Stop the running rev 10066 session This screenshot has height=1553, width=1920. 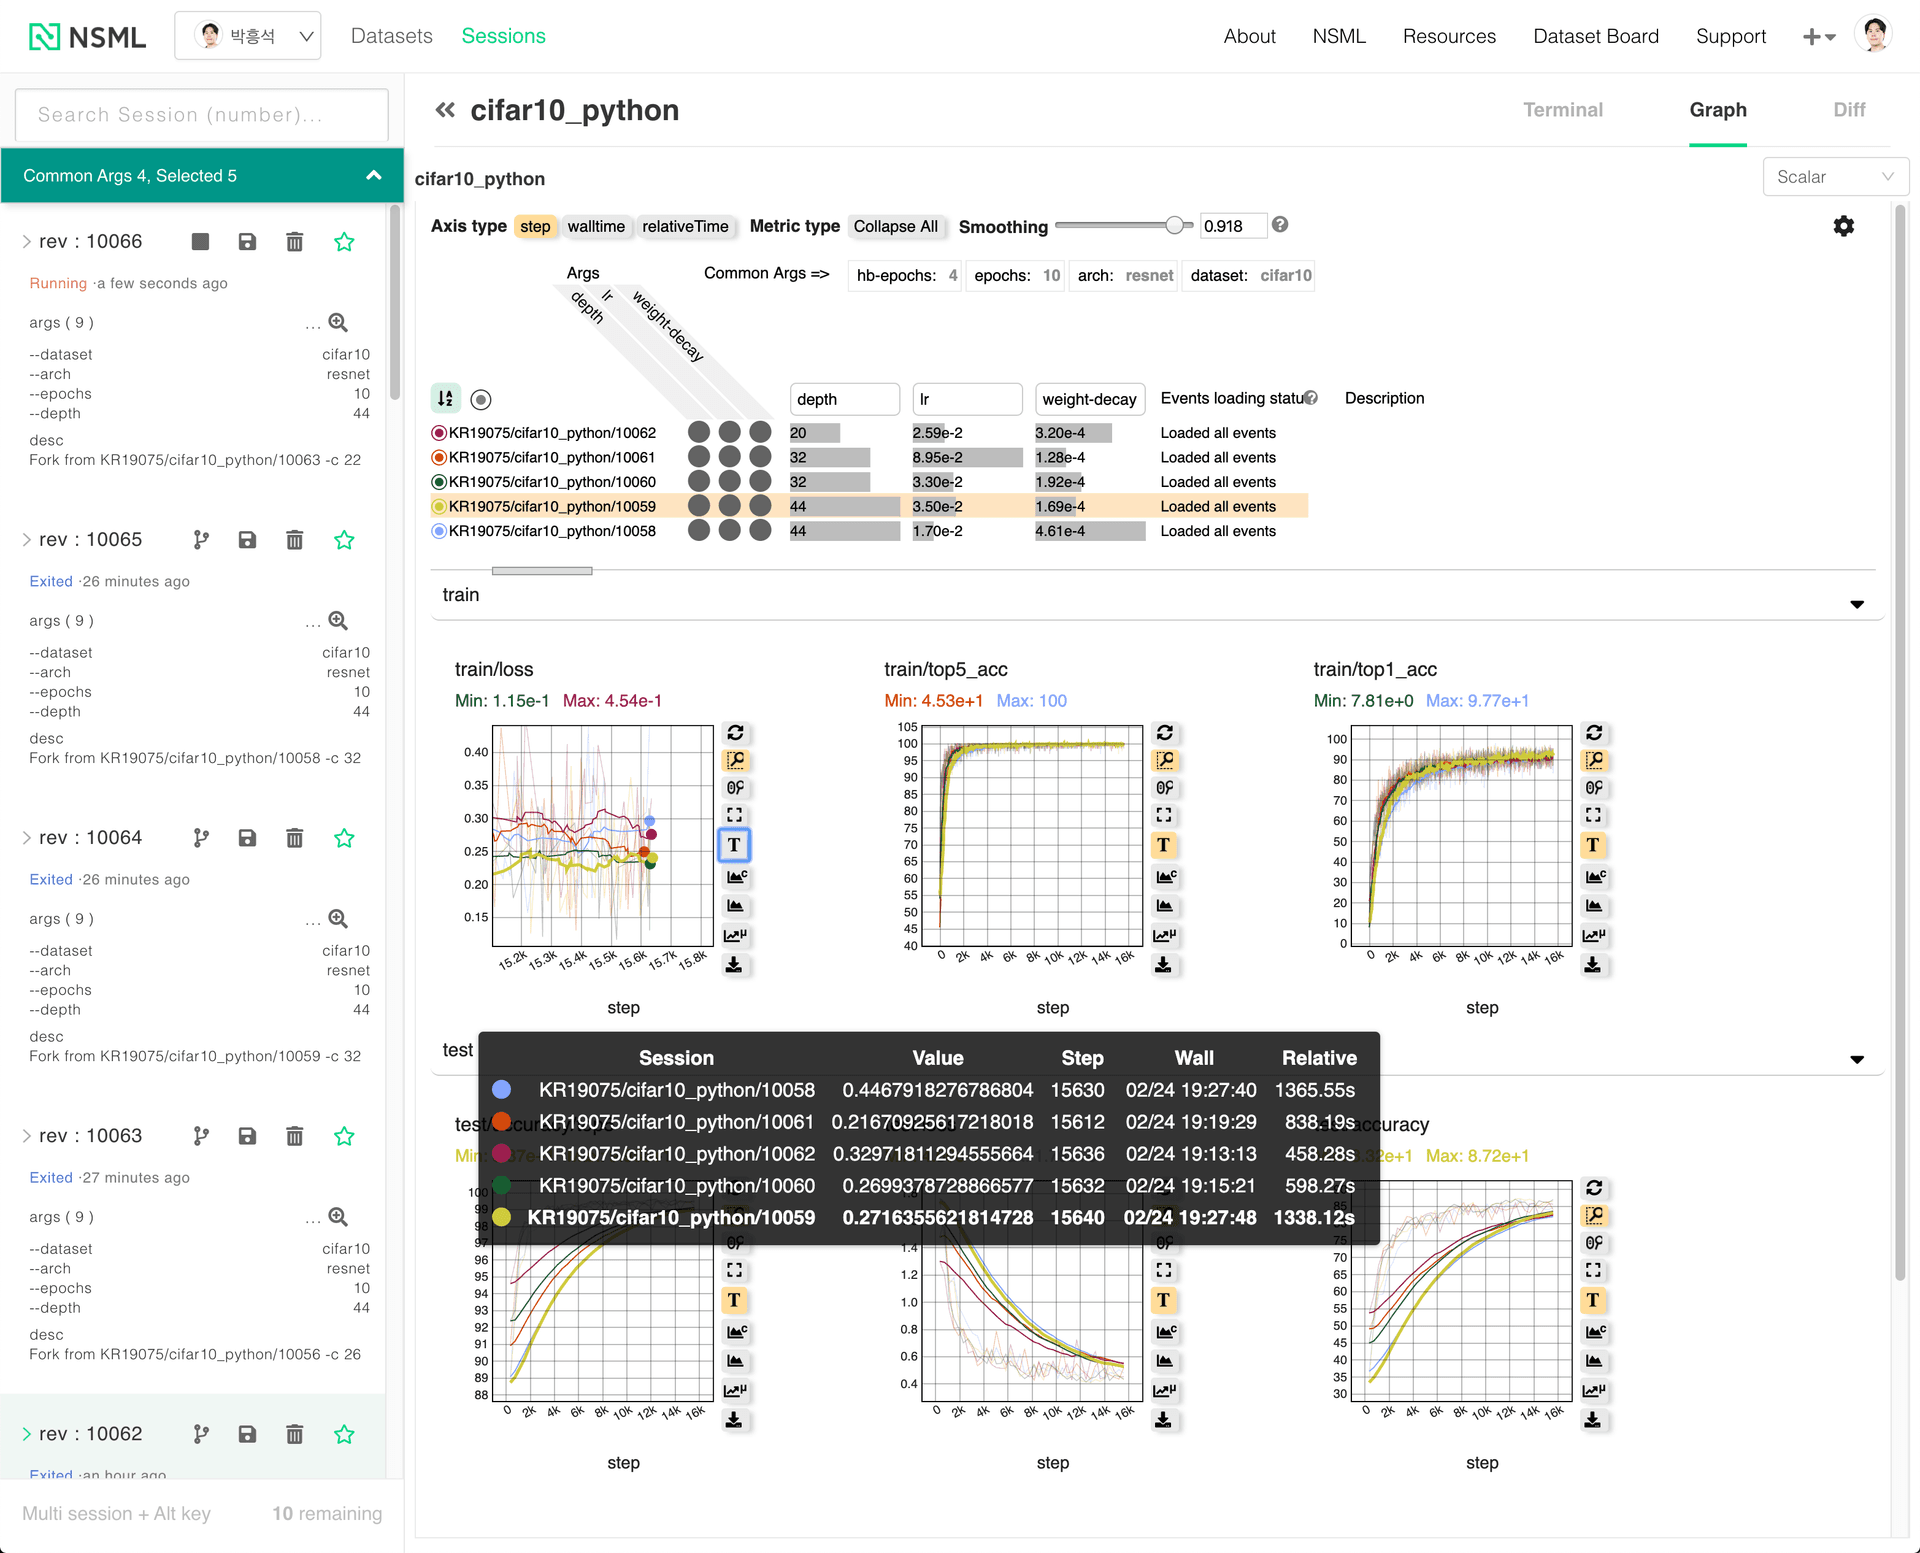click(200, 241)
